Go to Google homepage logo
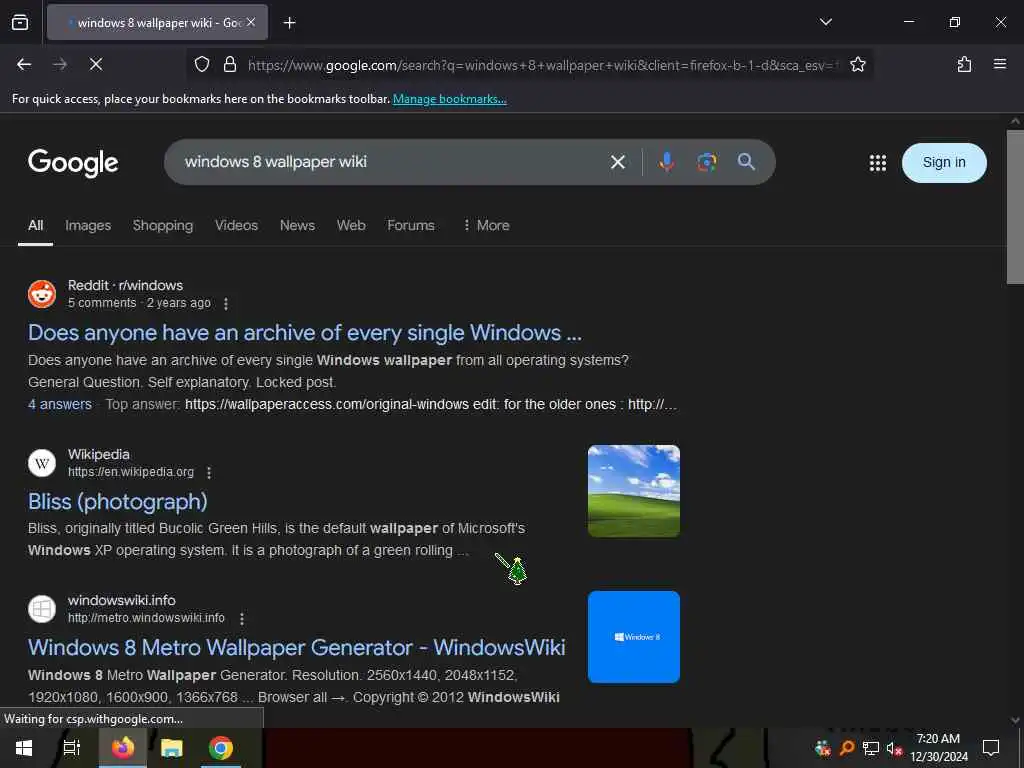Screen dimensions: 1024x768 tap(73, 163)
